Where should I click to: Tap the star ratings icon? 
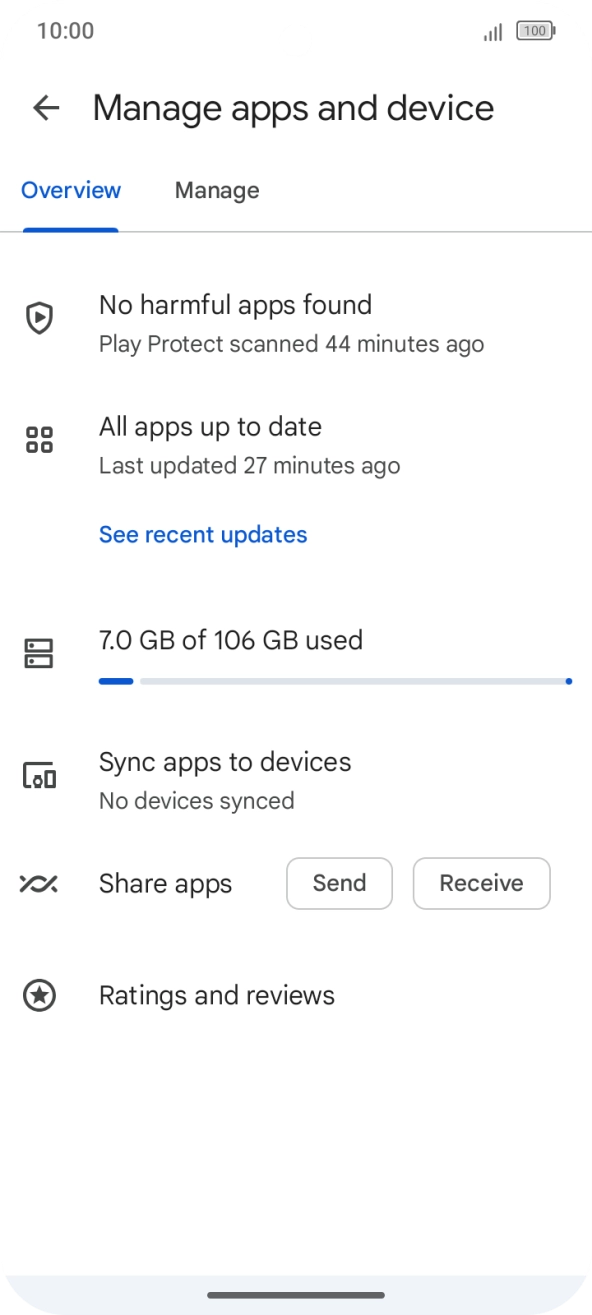coord(39,995)
